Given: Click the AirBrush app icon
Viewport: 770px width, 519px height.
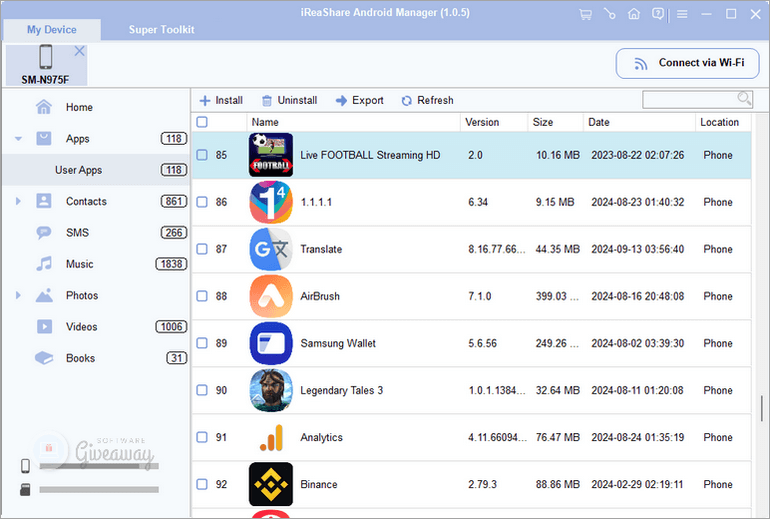Looking at the screenshot, I should pyautogui.click(x=271, y=296).
